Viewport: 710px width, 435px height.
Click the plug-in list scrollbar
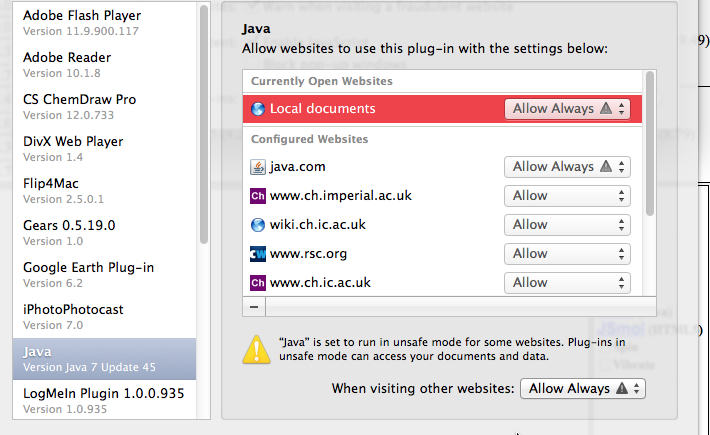pyautogui.click(x=204, y=120)
